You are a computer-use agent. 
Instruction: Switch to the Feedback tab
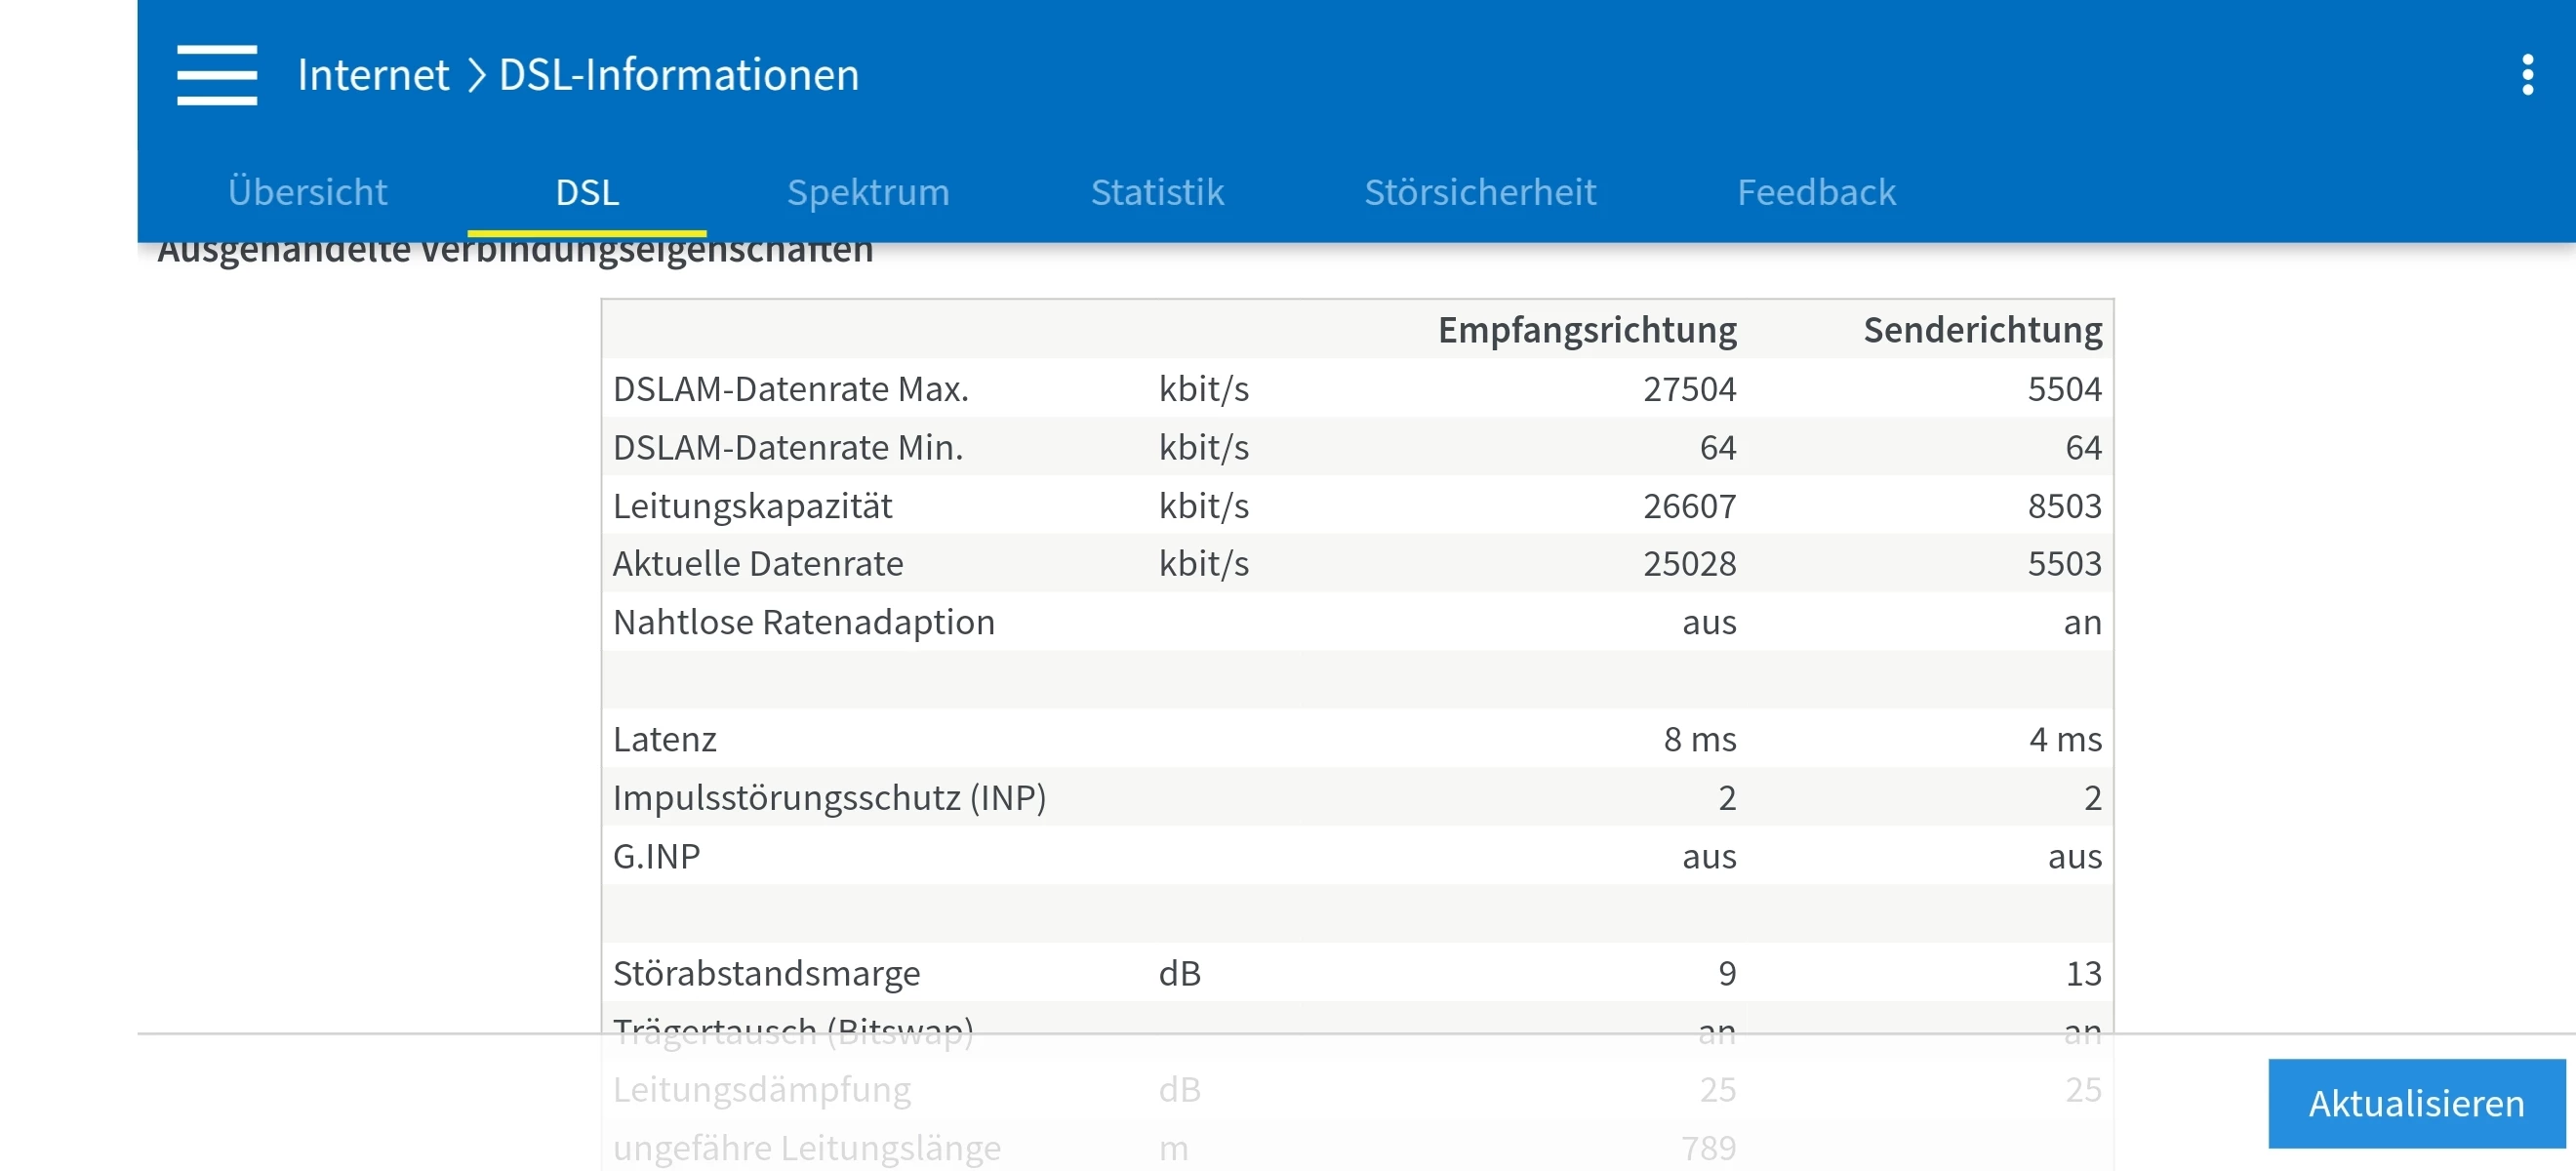[1815, 192]
